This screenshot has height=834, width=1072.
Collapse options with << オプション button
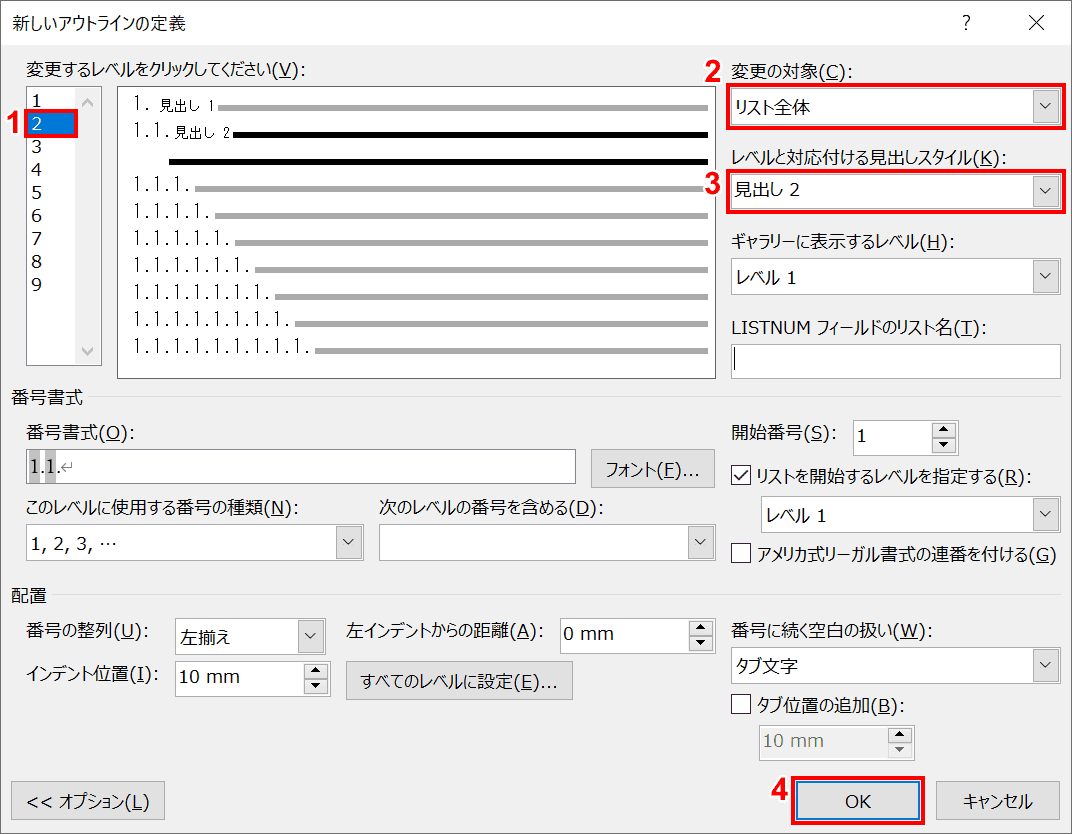pos(88,801)
